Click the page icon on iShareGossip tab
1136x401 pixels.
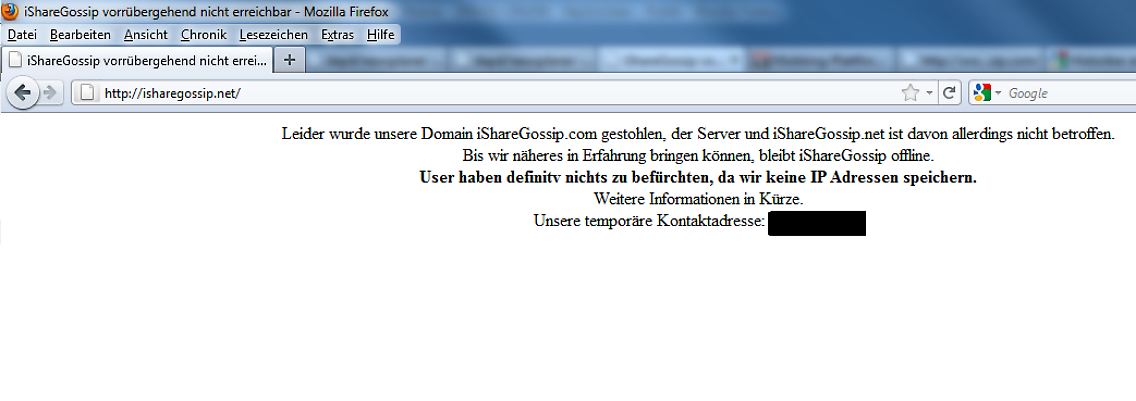click(x=15, y=61)
